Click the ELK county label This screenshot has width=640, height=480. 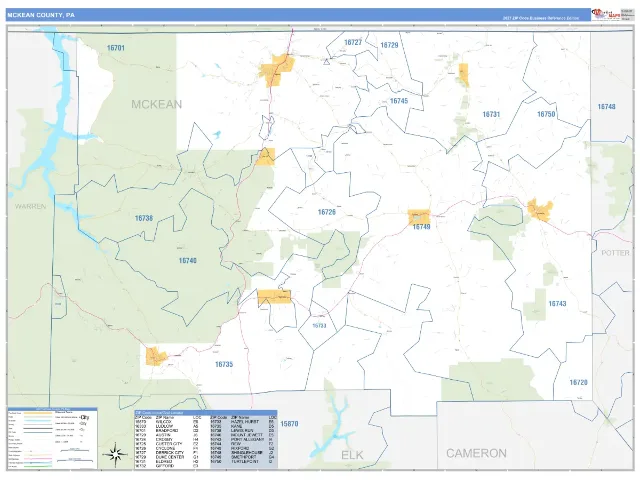click(x=352, y=455)
